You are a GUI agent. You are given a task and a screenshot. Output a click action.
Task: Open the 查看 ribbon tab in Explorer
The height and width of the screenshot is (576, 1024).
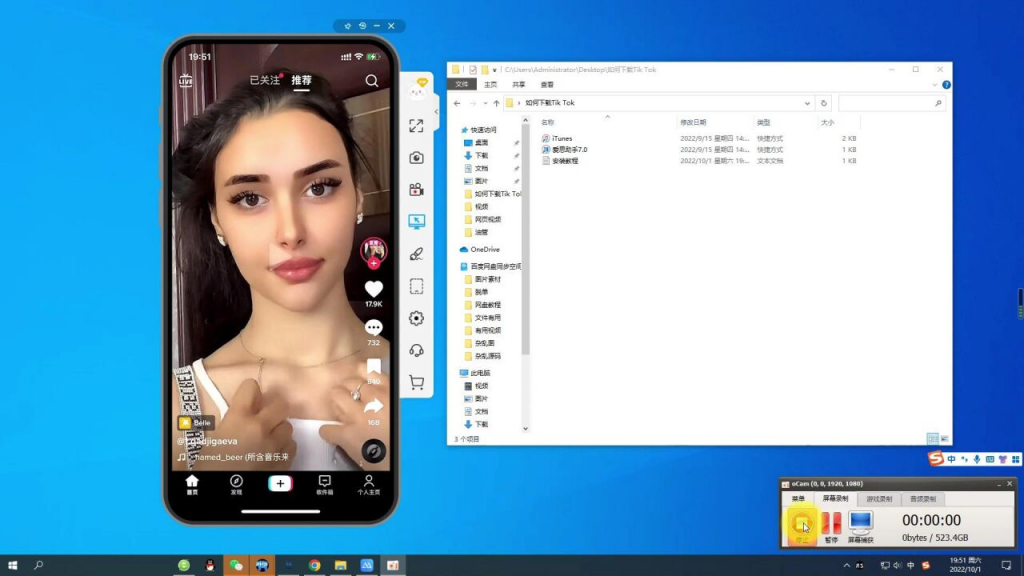click(x=546, y=85)
